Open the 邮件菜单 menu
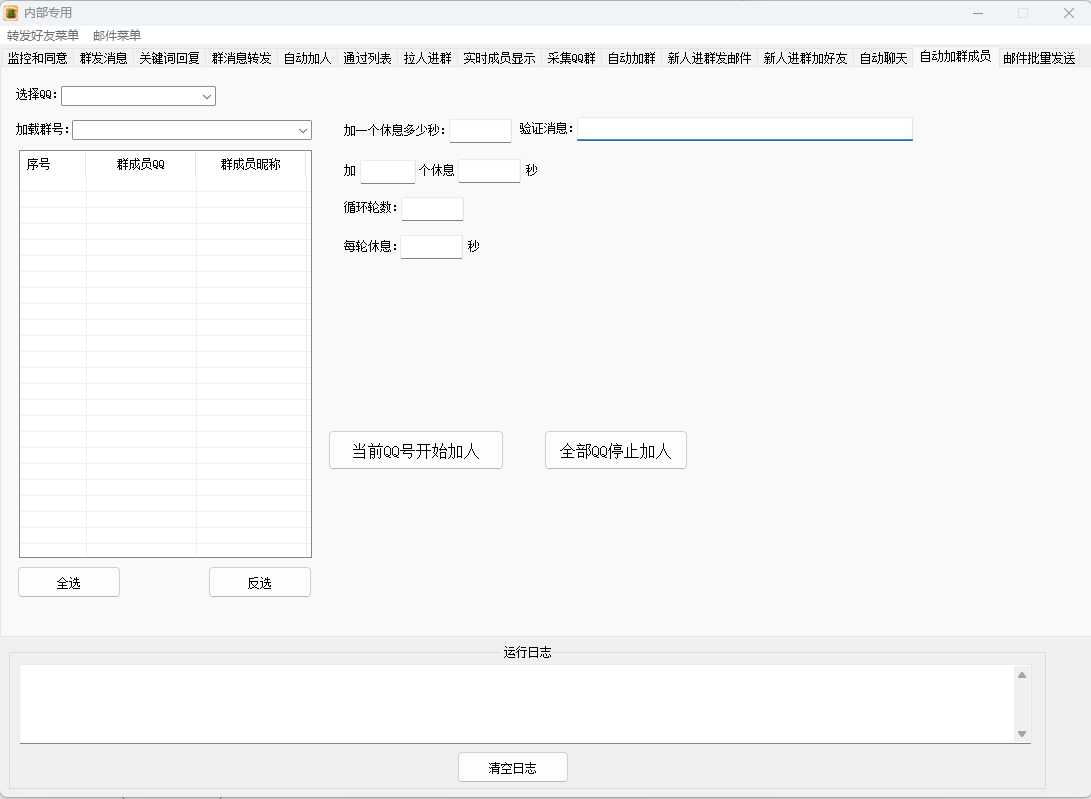 tap(117, 36)
